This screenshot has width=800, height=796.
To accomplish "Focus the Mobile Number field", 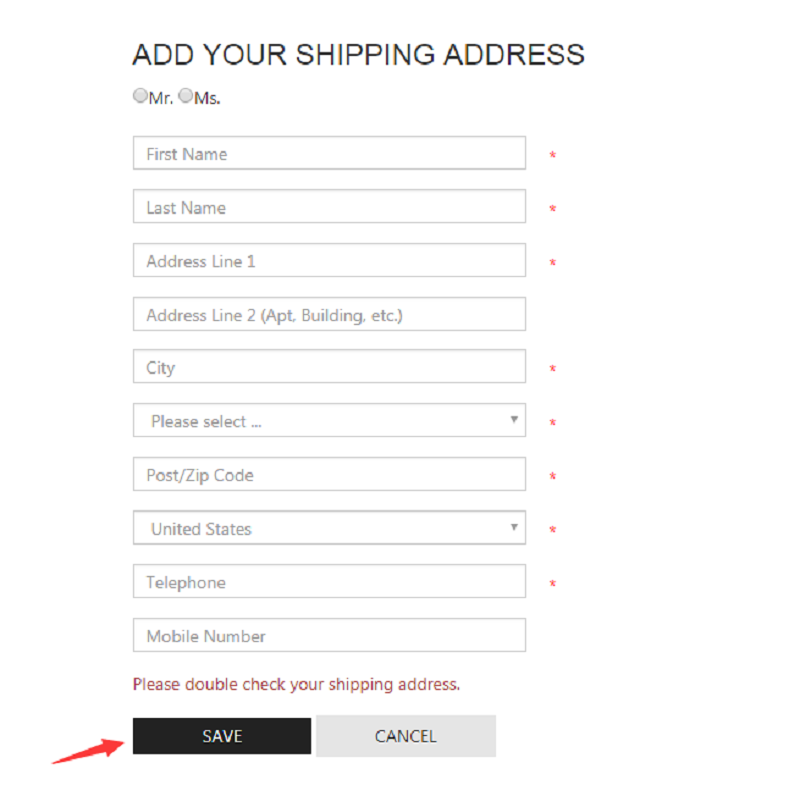I will point(329,636).
